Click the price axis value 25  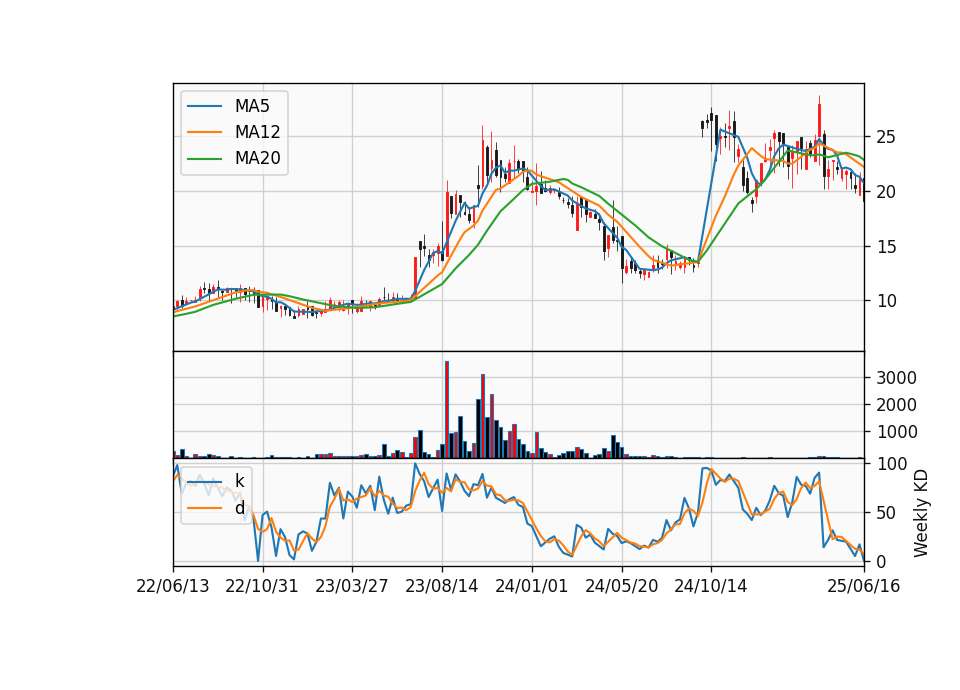click(x=885, y=137)
